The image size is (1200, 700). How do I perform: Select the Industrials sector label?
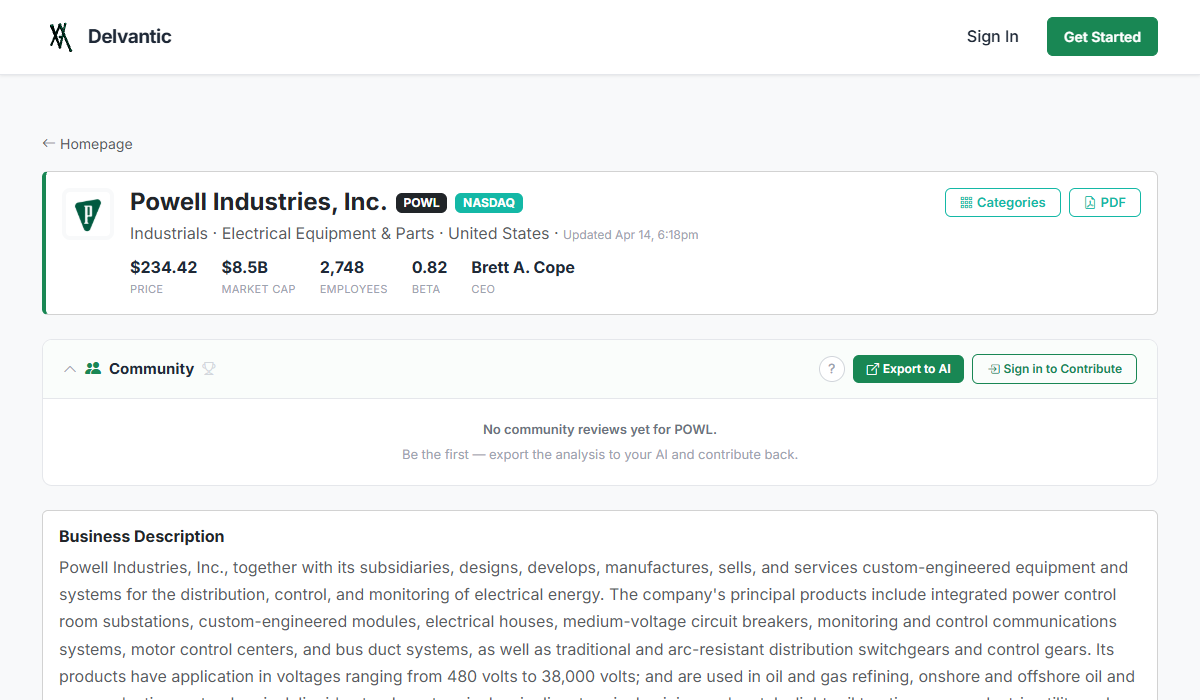(168, 234)
